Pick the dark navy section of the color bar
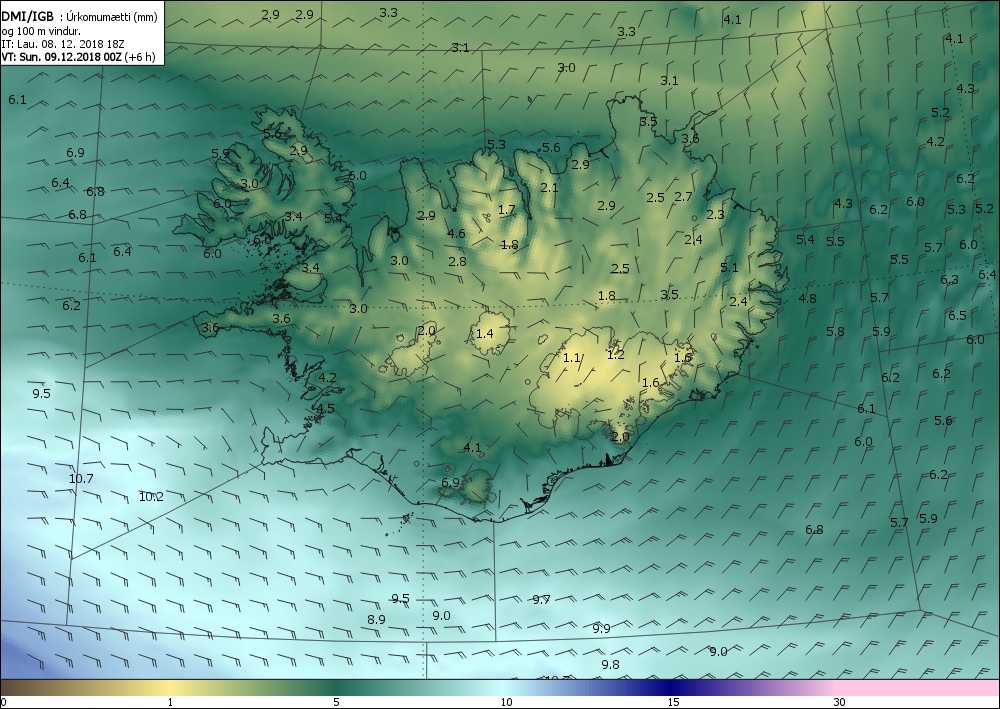The image size is (1000, 709). pos(670,688)
